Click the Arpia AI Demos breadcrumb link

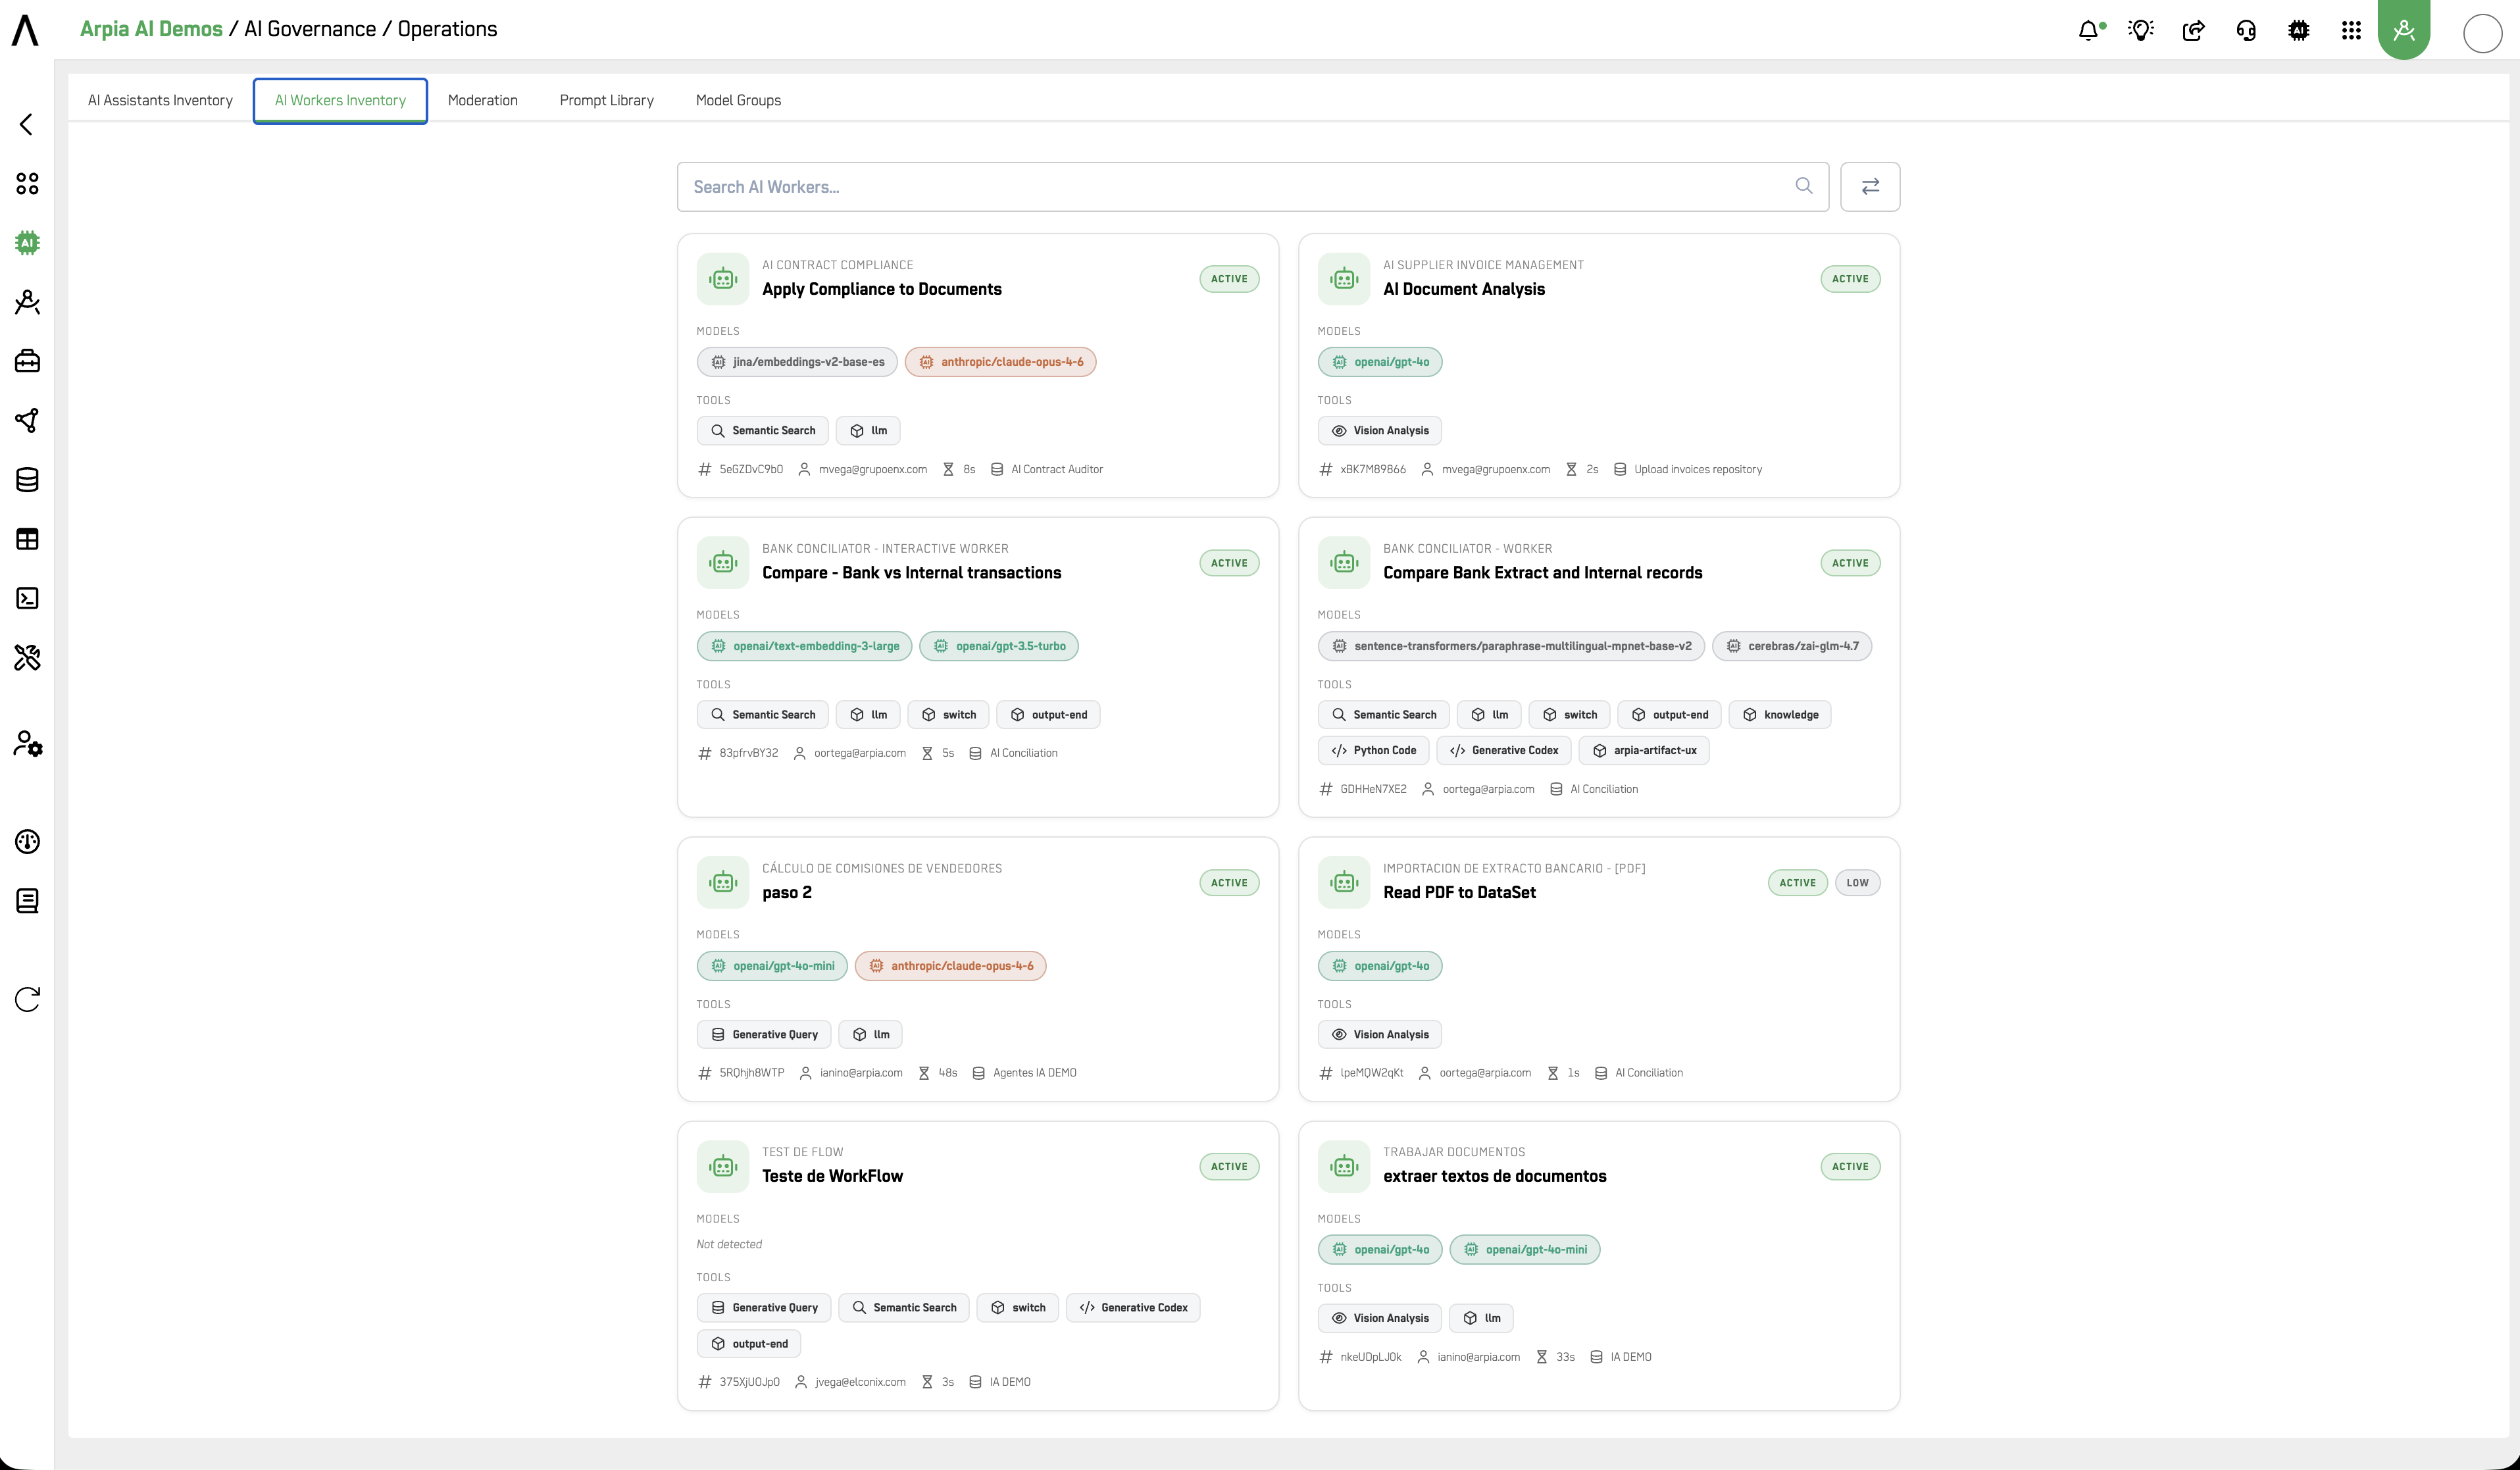(x=151, y=29)
